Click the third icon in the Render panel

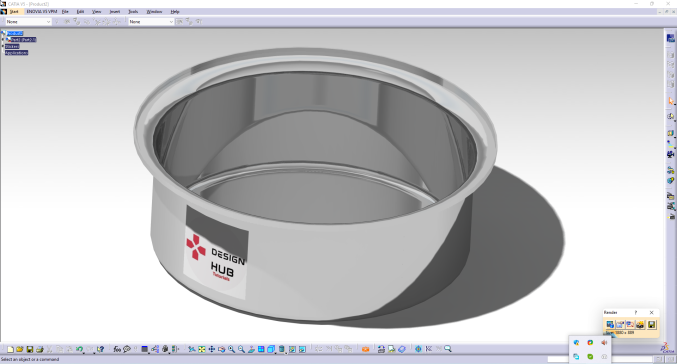(630, 325)
